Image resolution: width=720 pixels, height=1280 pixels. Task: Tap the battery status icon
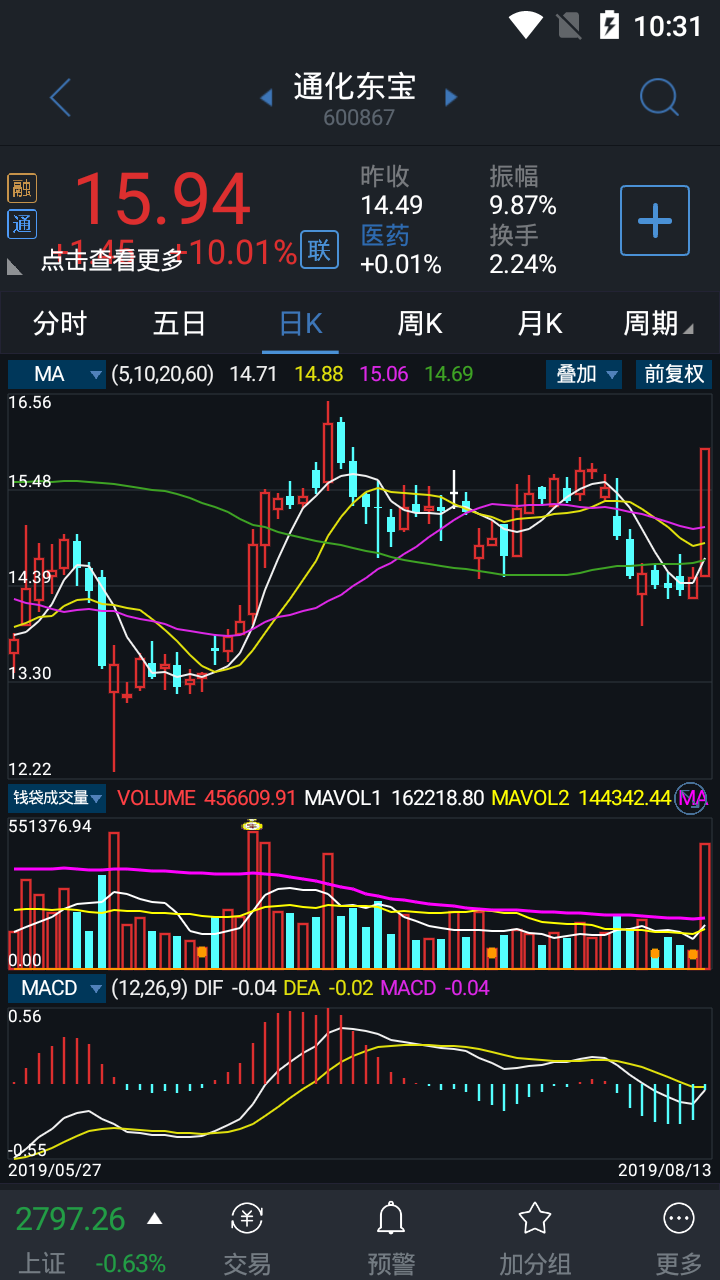(x=609, y=24)
